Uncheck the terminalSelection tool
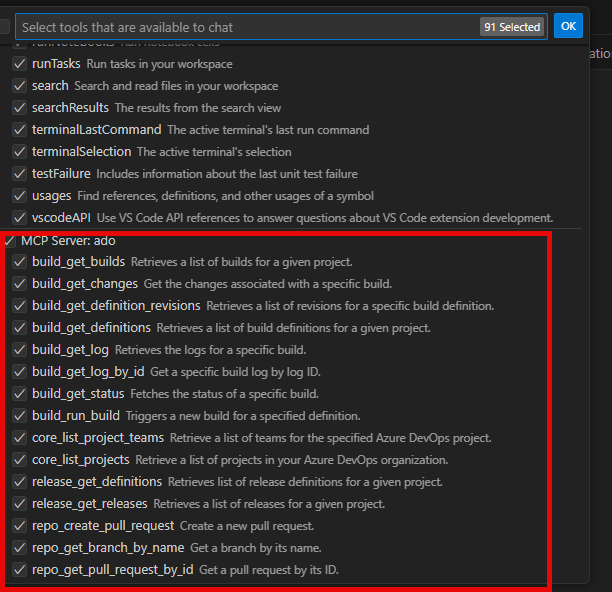612x592 pixels. 19,152
